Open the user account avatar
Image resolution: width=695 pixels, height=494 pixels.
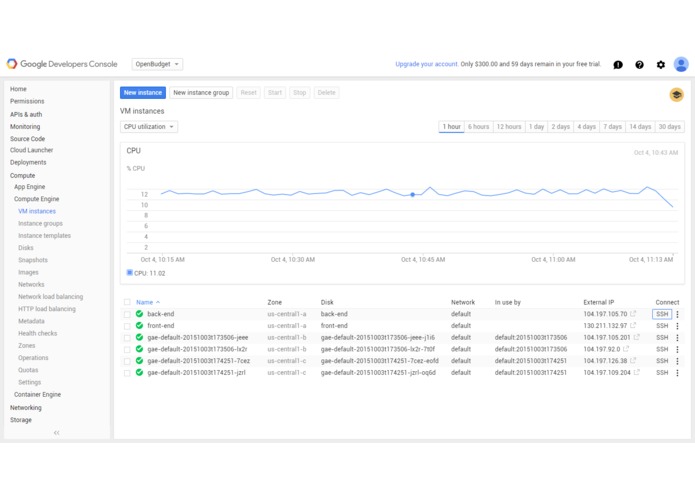pyautogui.click(x=681, y=64)
